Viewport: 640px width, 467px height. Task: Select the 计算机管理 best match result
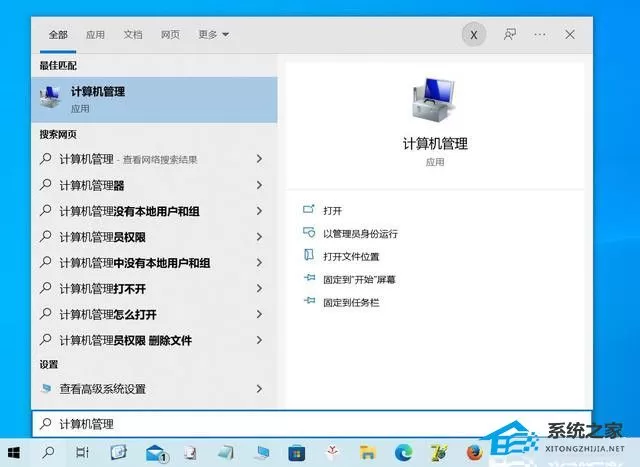[154, 100]
